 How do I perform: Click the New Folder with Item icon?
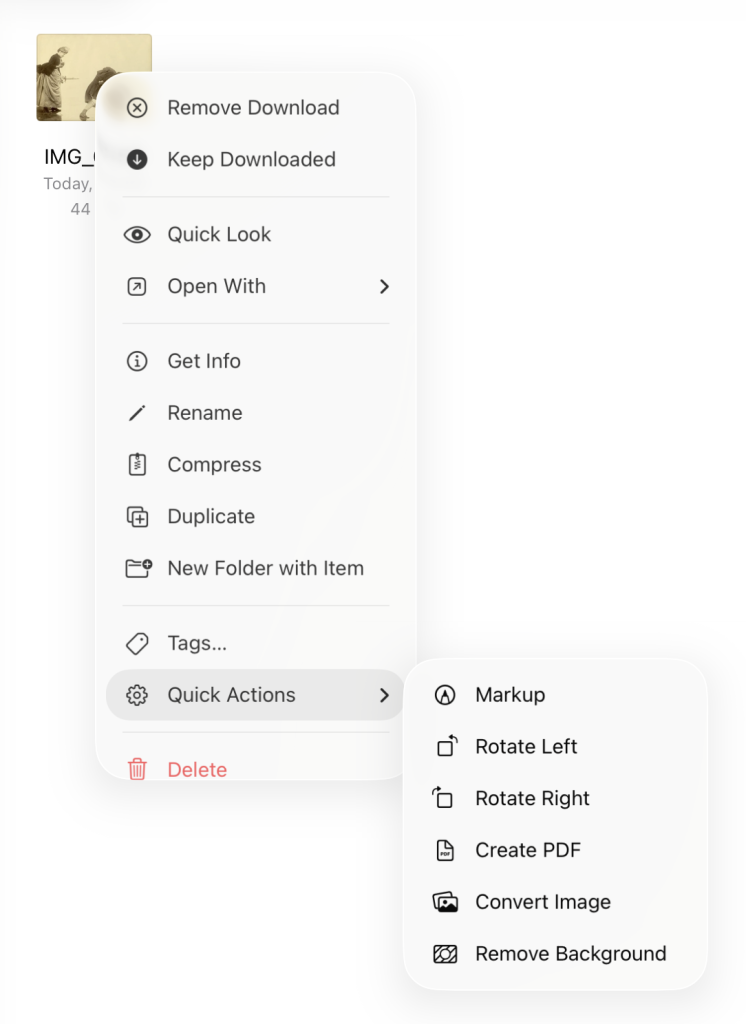tap(138, 569)
